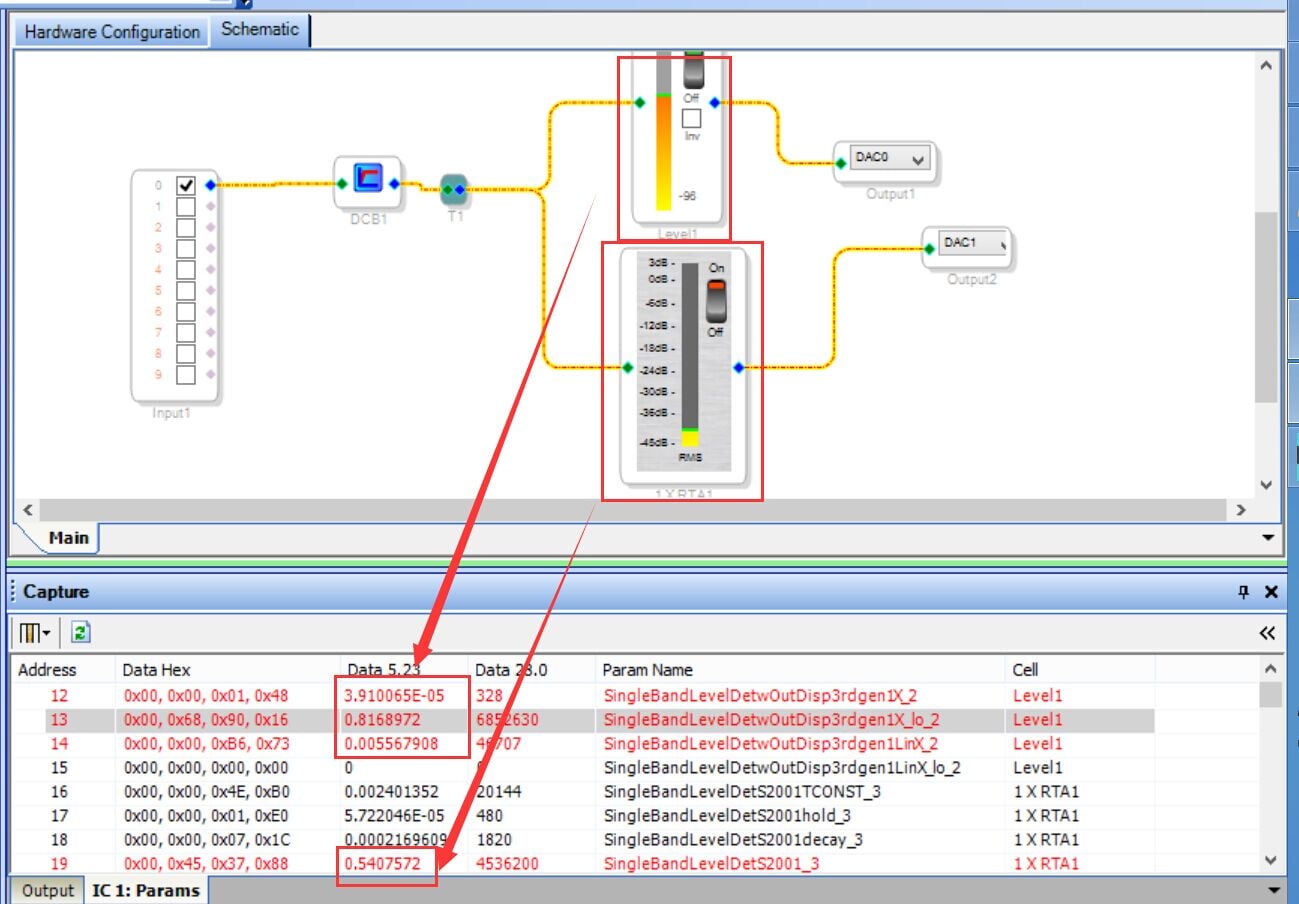Screen dimensions: 1299x904
Task: Click the schematic horizontal scrollbar right arrow
Action: coord(1241,509)
